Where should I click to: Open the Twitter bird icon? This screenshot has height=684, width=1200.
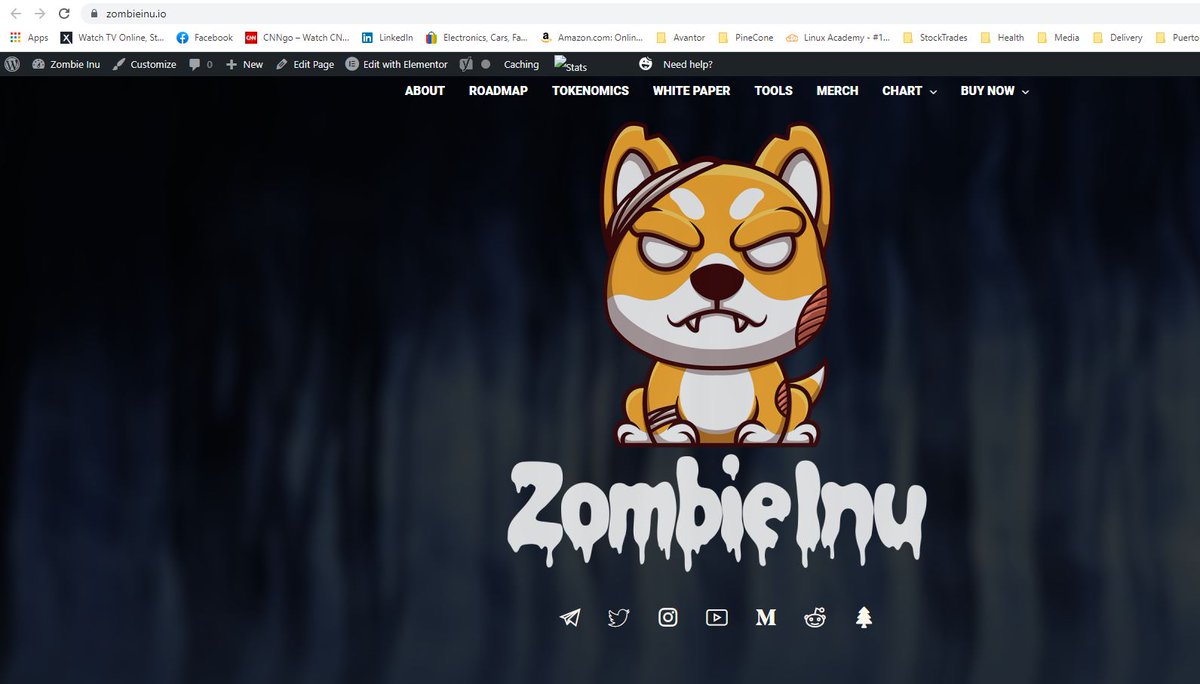click(x=619, y=617)
